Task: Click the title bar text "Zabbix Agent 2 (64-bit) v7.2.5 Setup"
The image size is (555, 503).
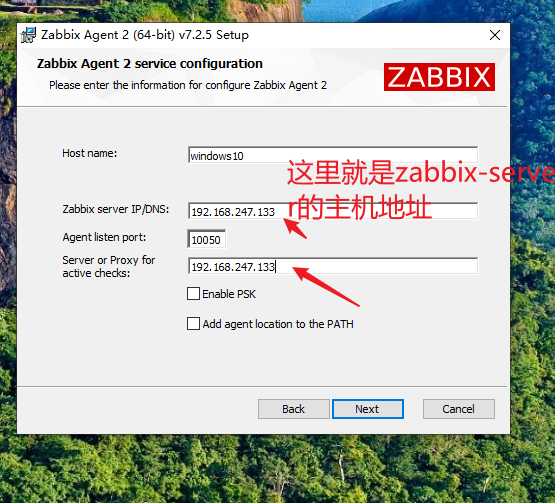Action: pos(145,35)
